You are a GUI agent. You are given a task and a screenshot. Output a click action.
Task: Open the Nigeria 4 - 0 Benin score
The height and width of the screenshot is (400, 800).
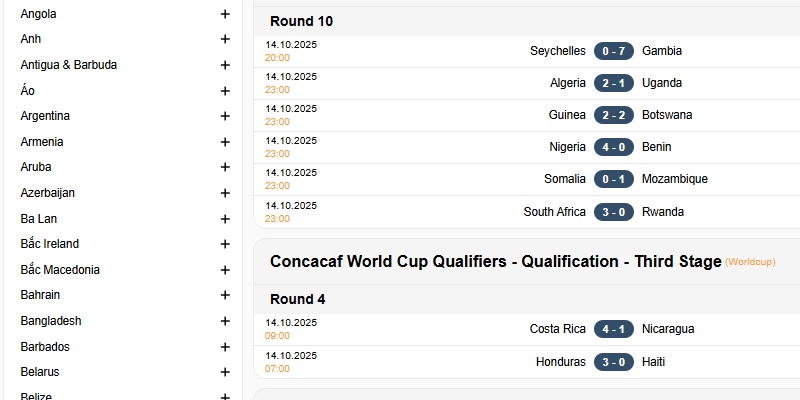(x=614, y=147)
